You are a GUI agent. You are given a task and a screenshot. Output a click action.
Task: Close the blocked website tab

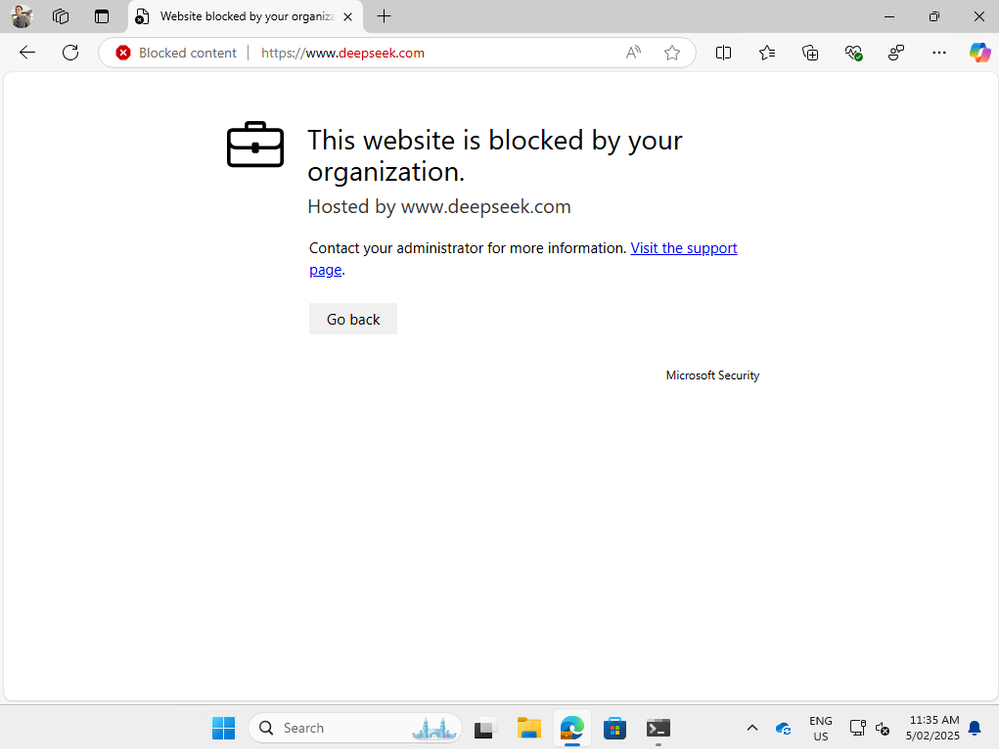pos(348,17)
